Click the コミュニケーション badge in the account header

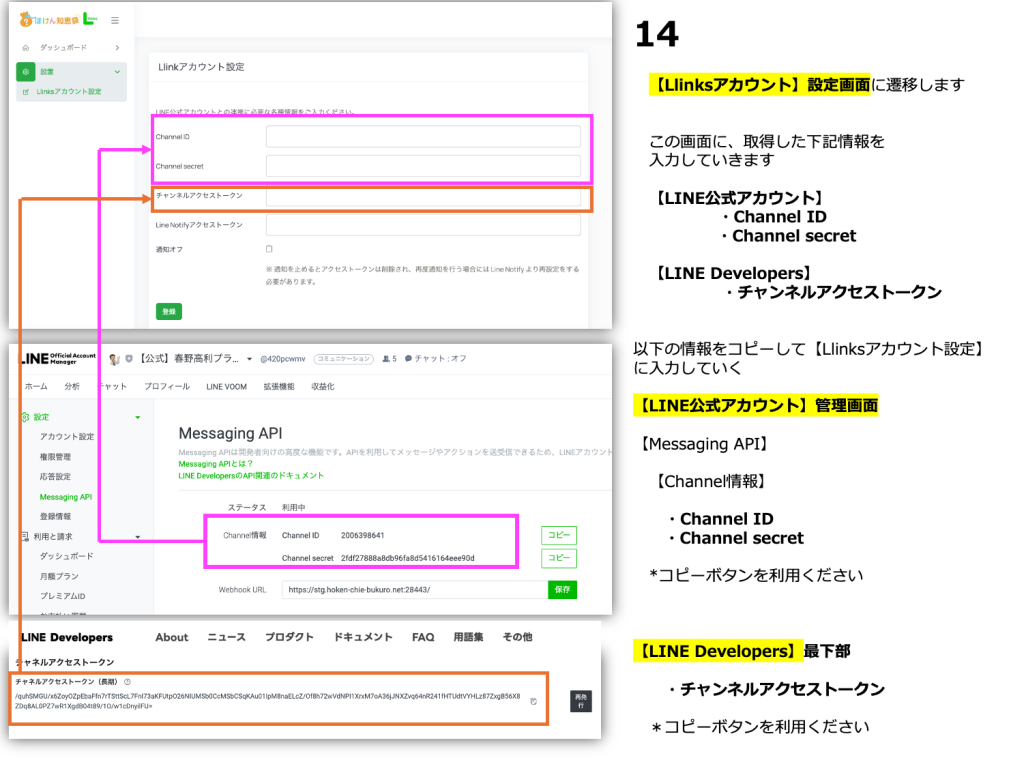click(x=344, y=358)
